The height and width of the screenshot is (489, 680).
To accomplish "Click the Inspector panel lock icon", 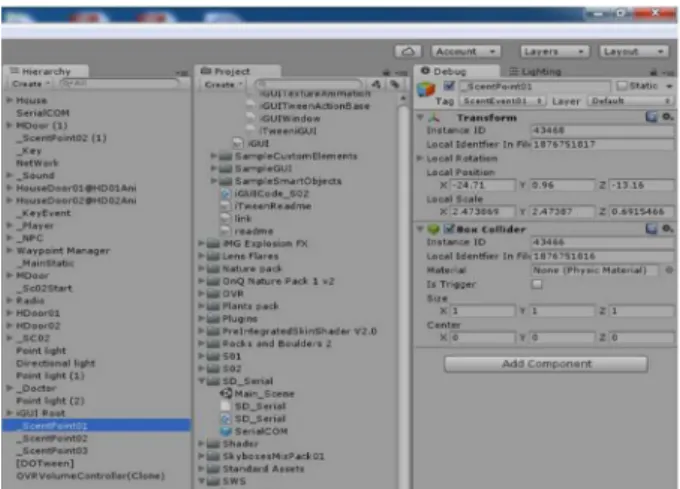I will 654,72.
